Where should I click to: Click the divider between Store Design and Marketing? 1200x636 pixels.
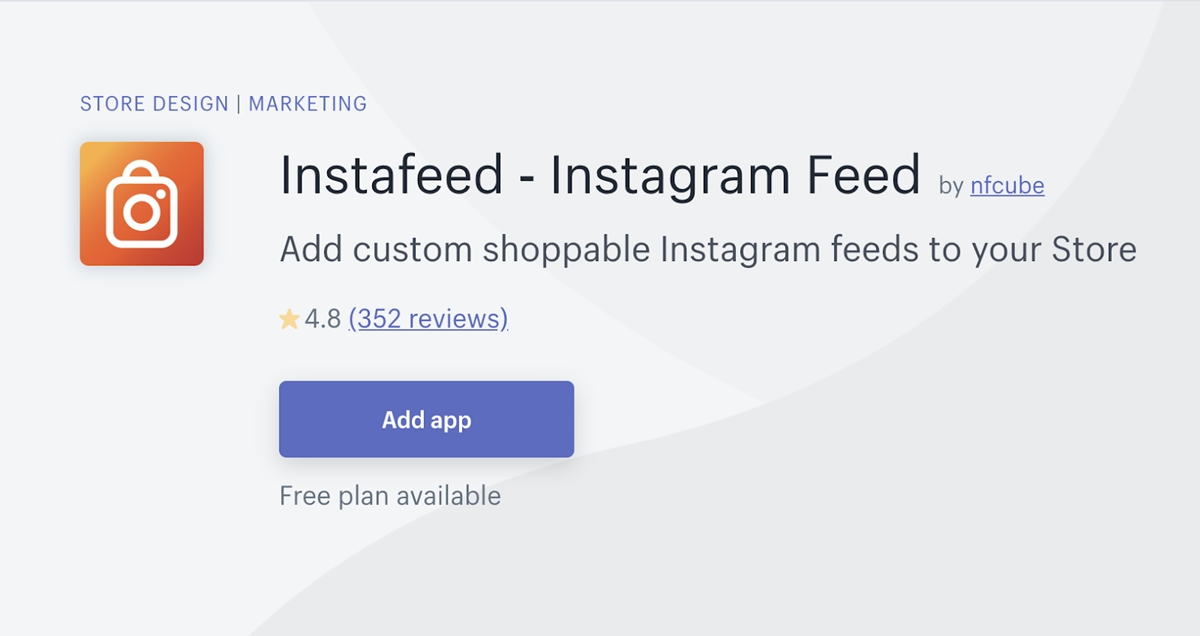point(239,104)
